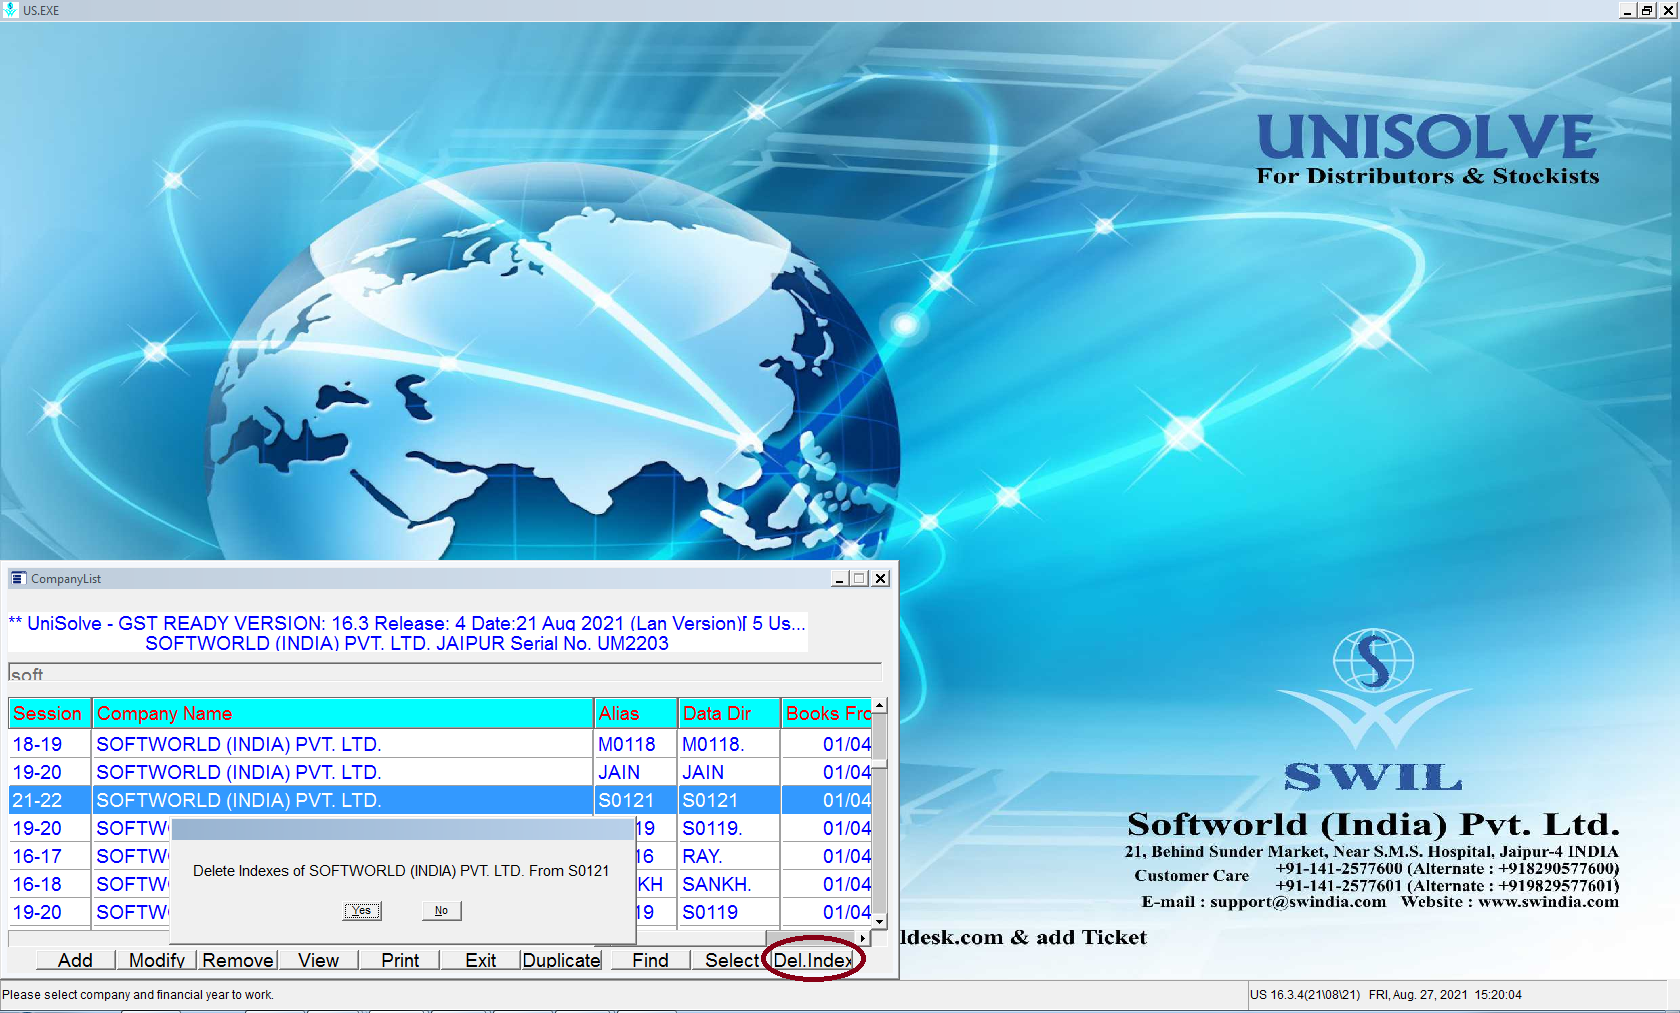The width and height of the screenshot is (1680, 1013).
Task: Select the 18-19 SOFTWORLD row session cell
Action: pos(50,744)
